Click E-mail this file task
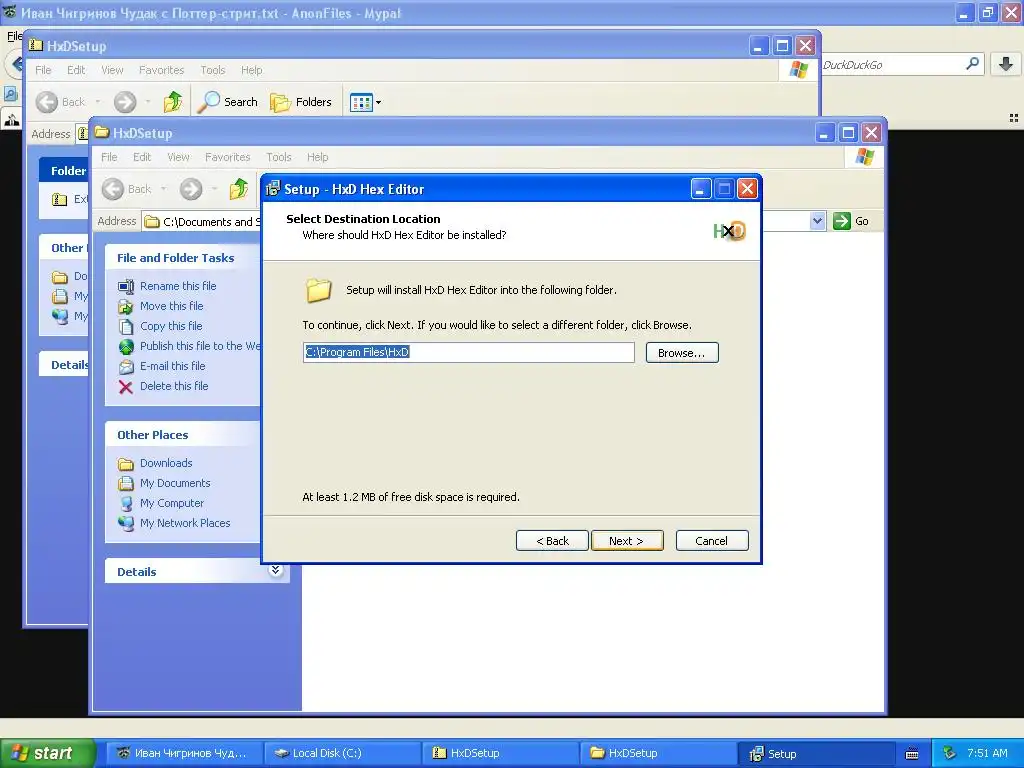This screenshot has height=768, width=1024. point(172,366)
